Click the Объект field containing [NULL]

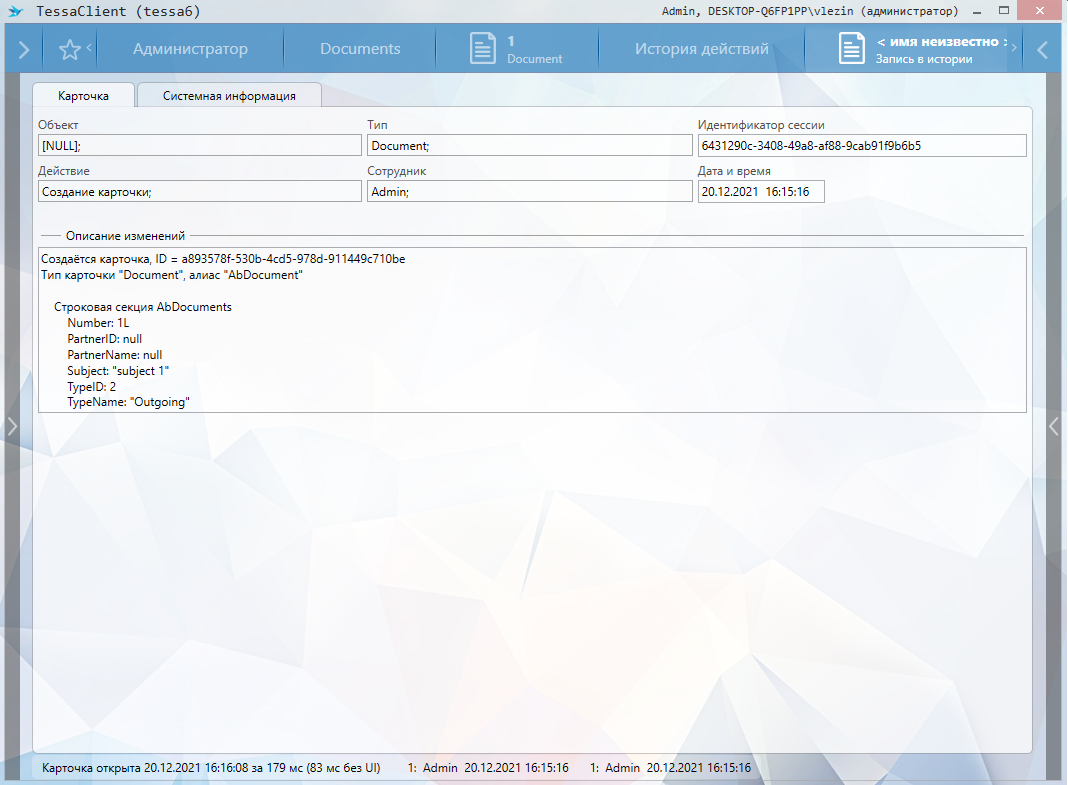point(199,146)
